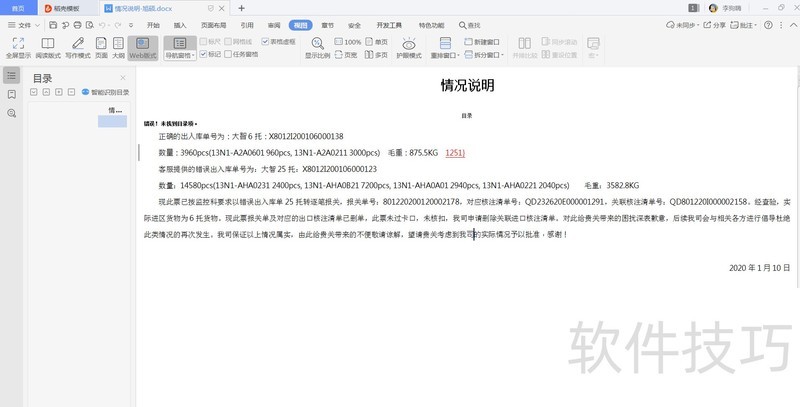Open the 开始 ribbon tab
800x407 pixels.
[153, 25]
